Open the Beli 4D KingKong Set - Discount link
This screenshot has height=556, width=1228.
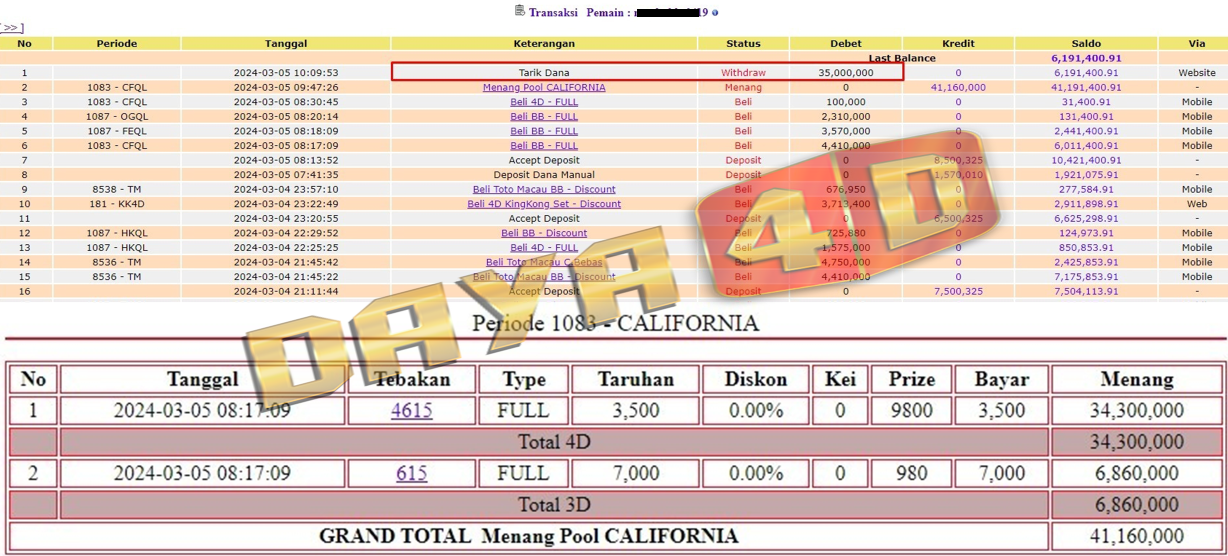(544, 204)
